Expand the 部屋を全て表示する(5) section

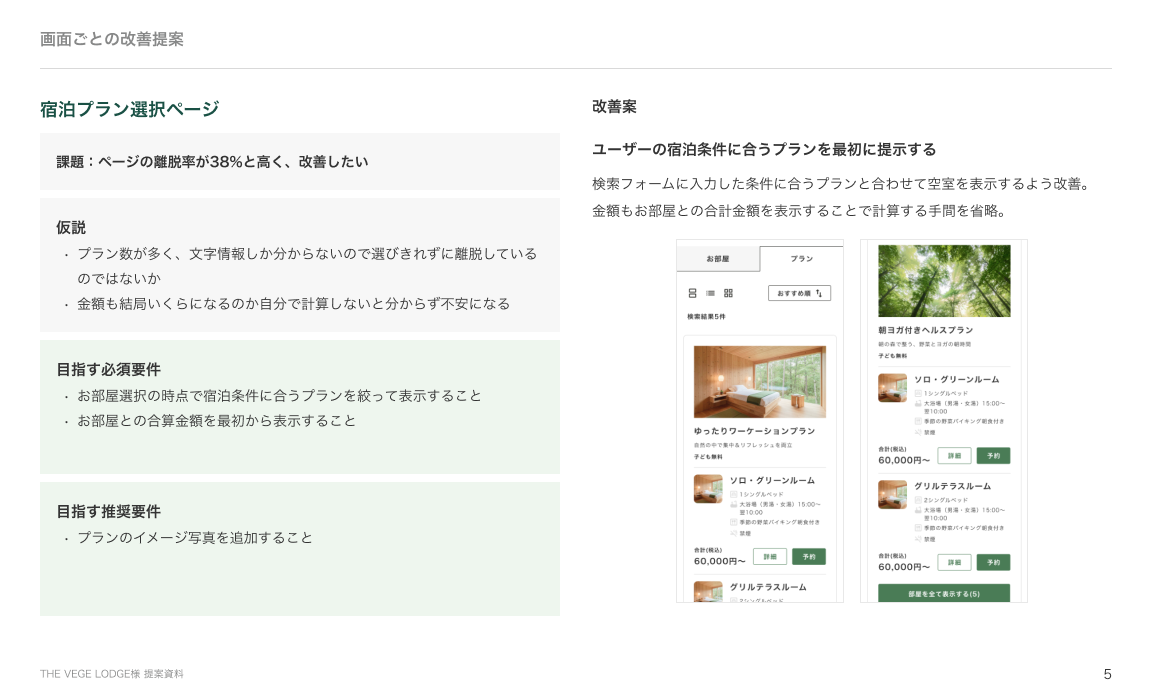[x=944, y=593]
